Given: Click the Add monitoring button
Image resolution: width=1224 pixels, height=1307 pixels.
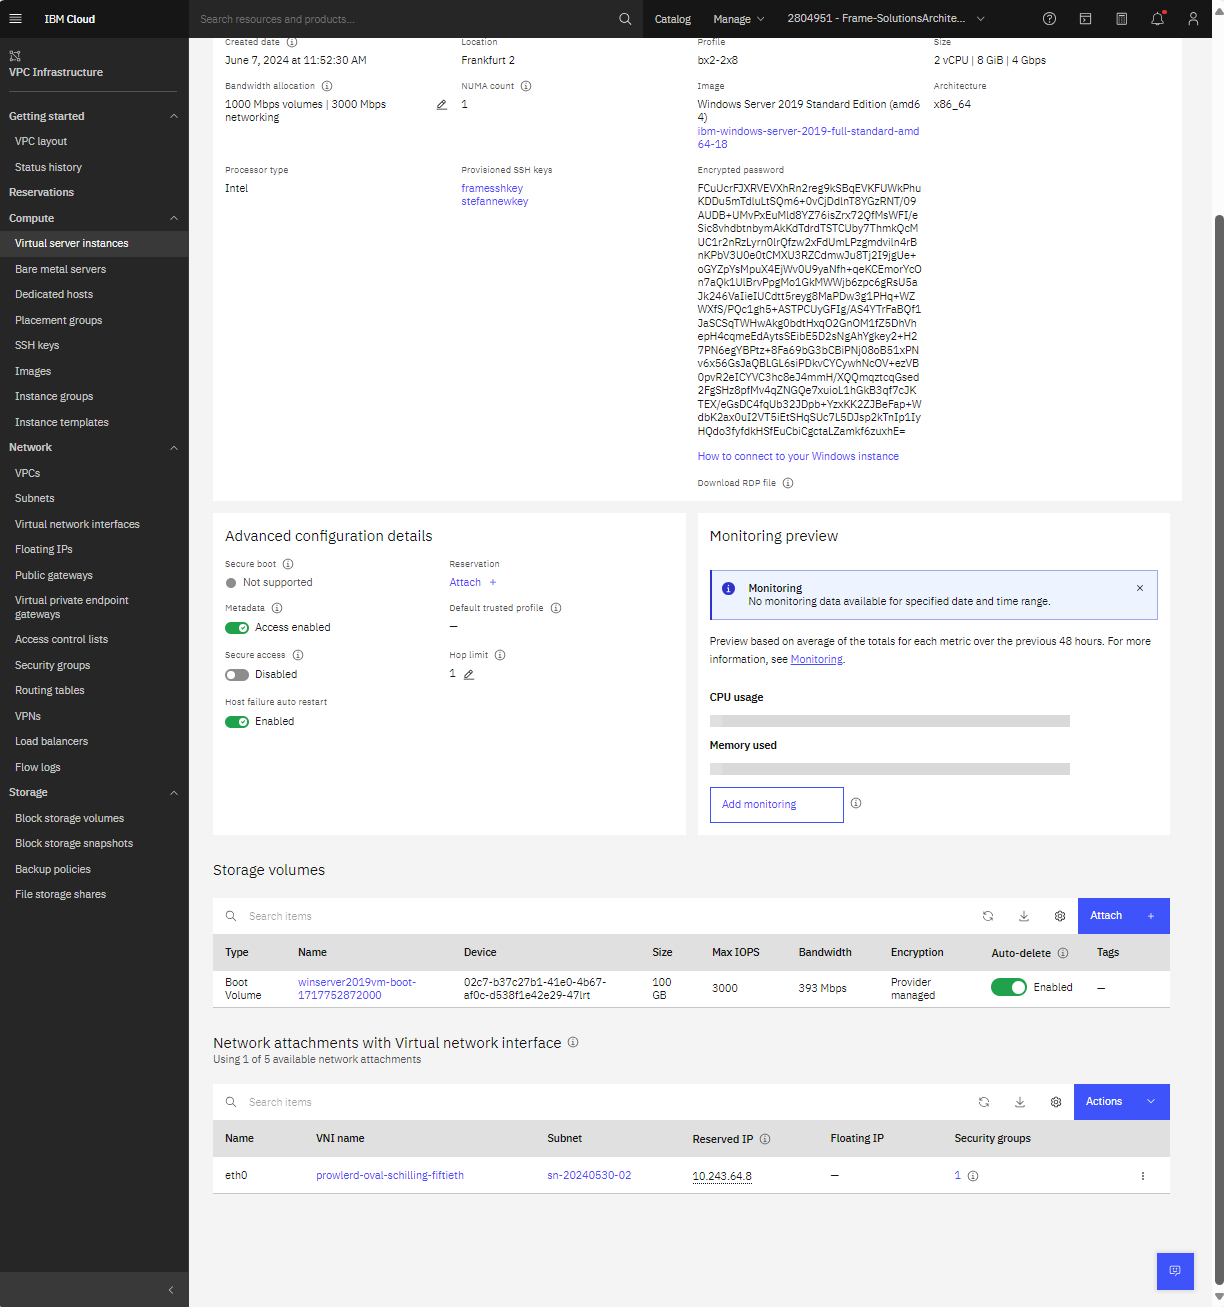Looking at the screenshot, I should pyautogui.click(x=776, y=804).
